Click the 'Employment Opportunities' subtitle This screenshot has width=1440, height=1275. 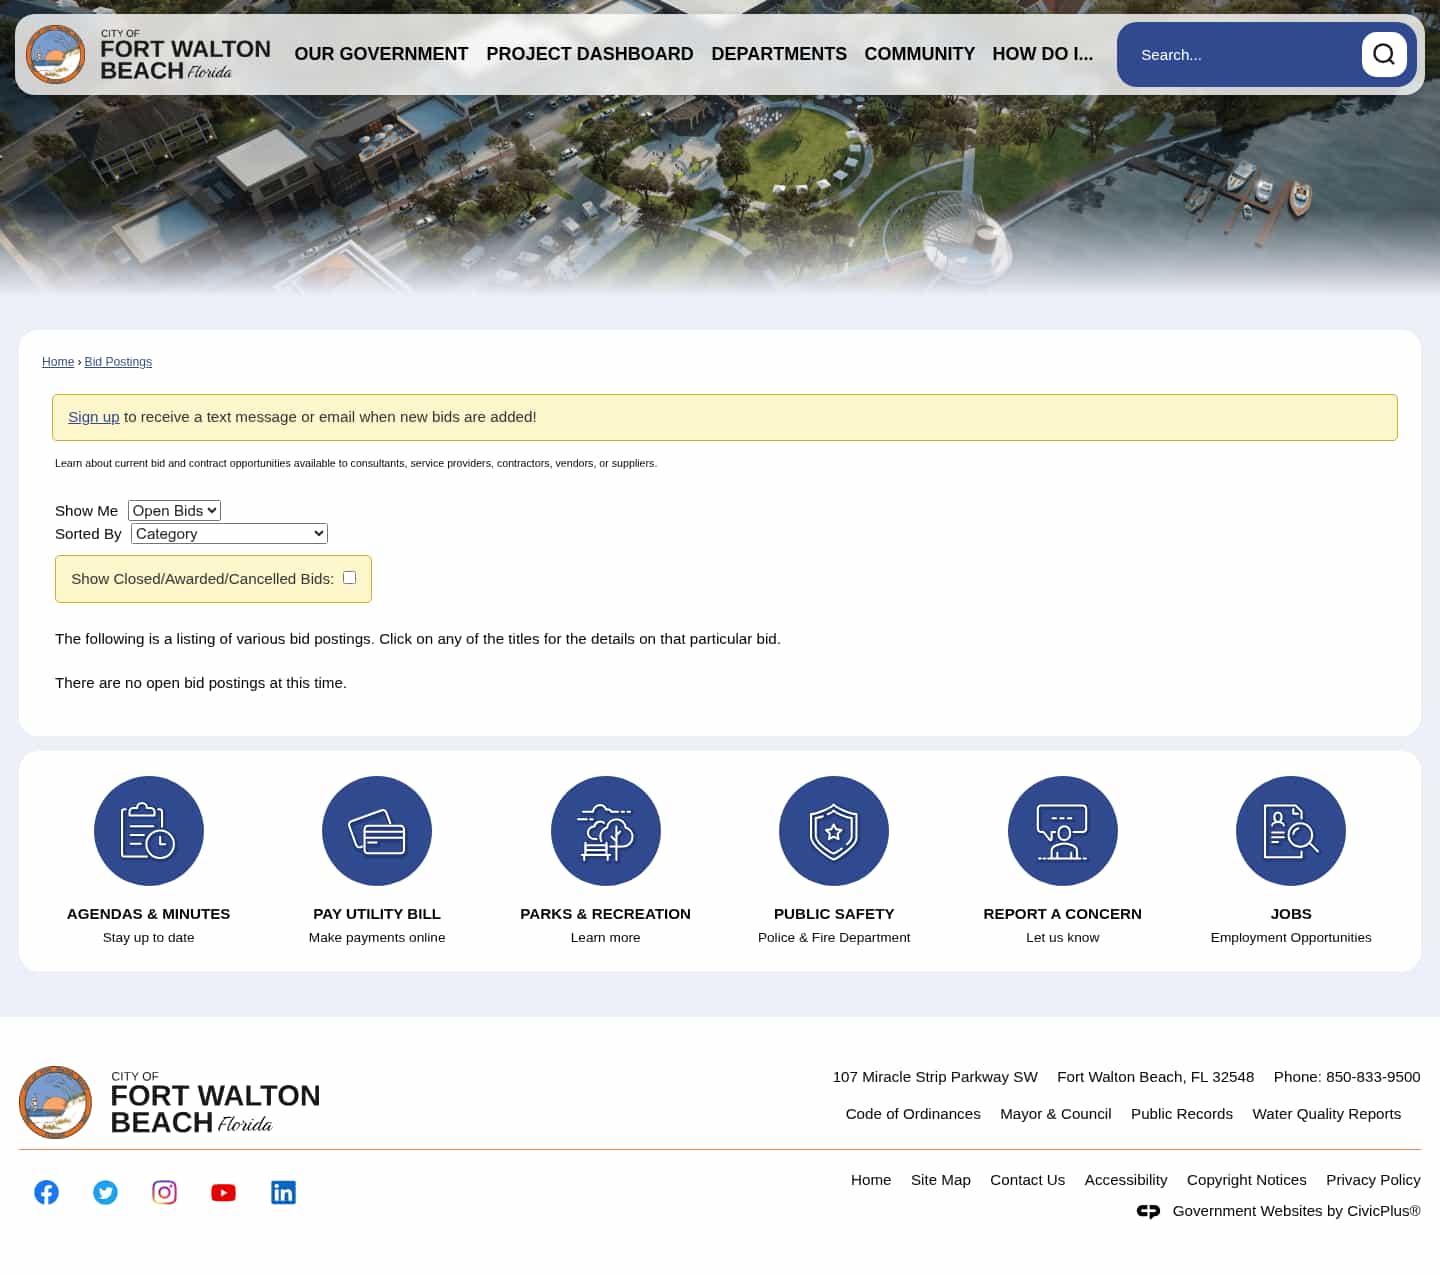[1291, 938]
